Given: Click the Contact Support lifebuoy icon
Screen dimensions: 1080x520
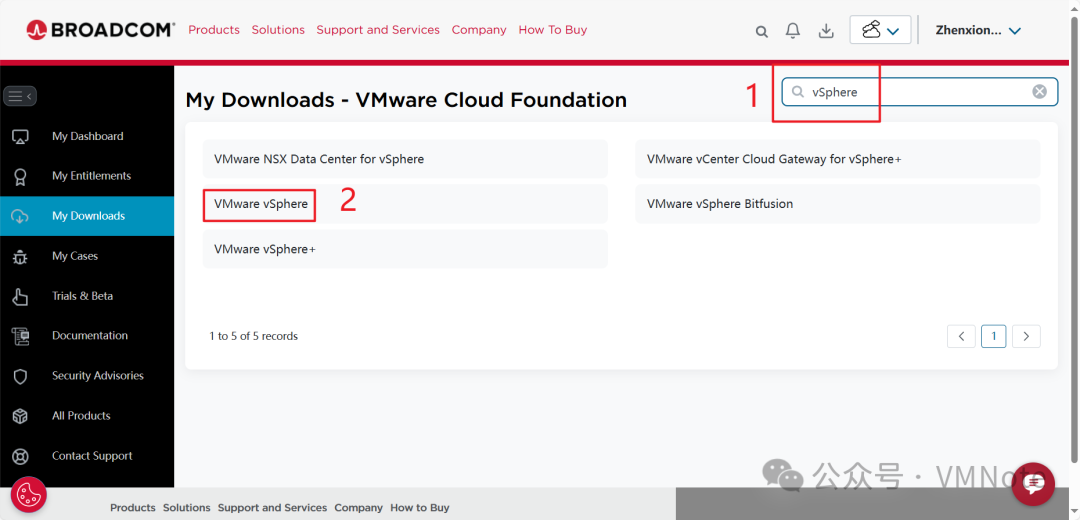Looking at the screenshot, I should [x=20, y=456].
